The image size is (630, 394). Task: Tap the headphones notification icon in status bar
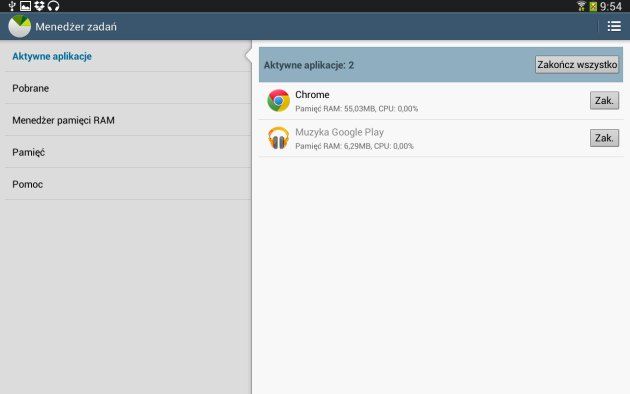click(x=53, y=6)
